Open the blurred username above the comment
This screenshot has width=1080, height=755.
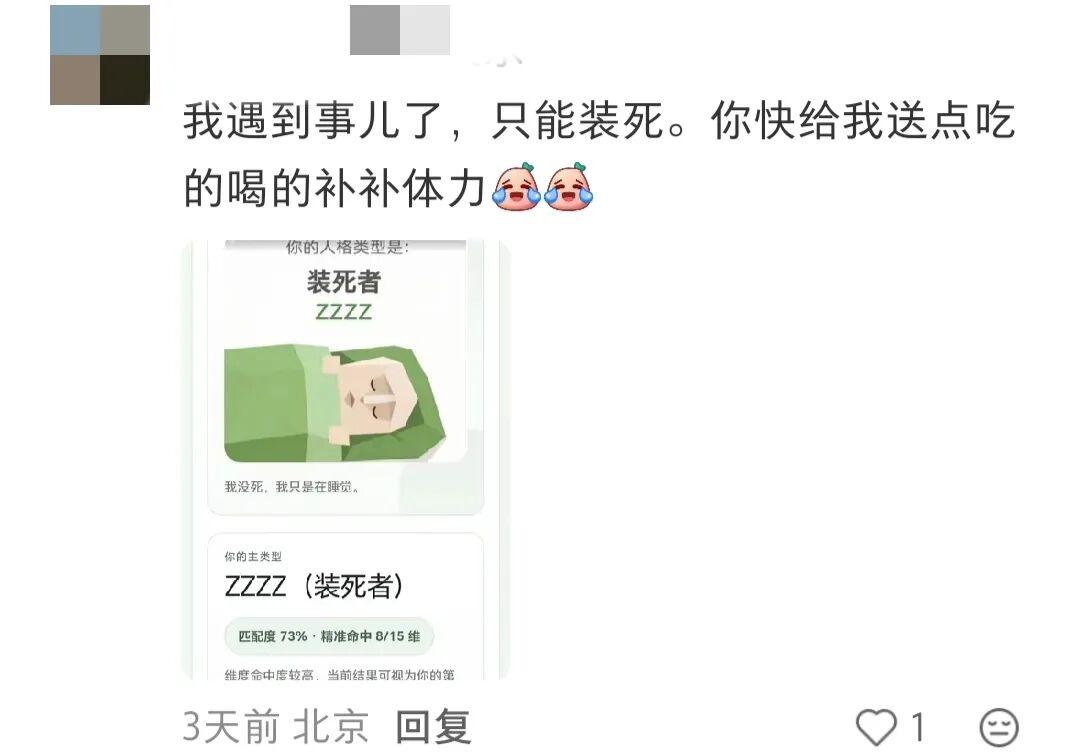coord(399,30)
